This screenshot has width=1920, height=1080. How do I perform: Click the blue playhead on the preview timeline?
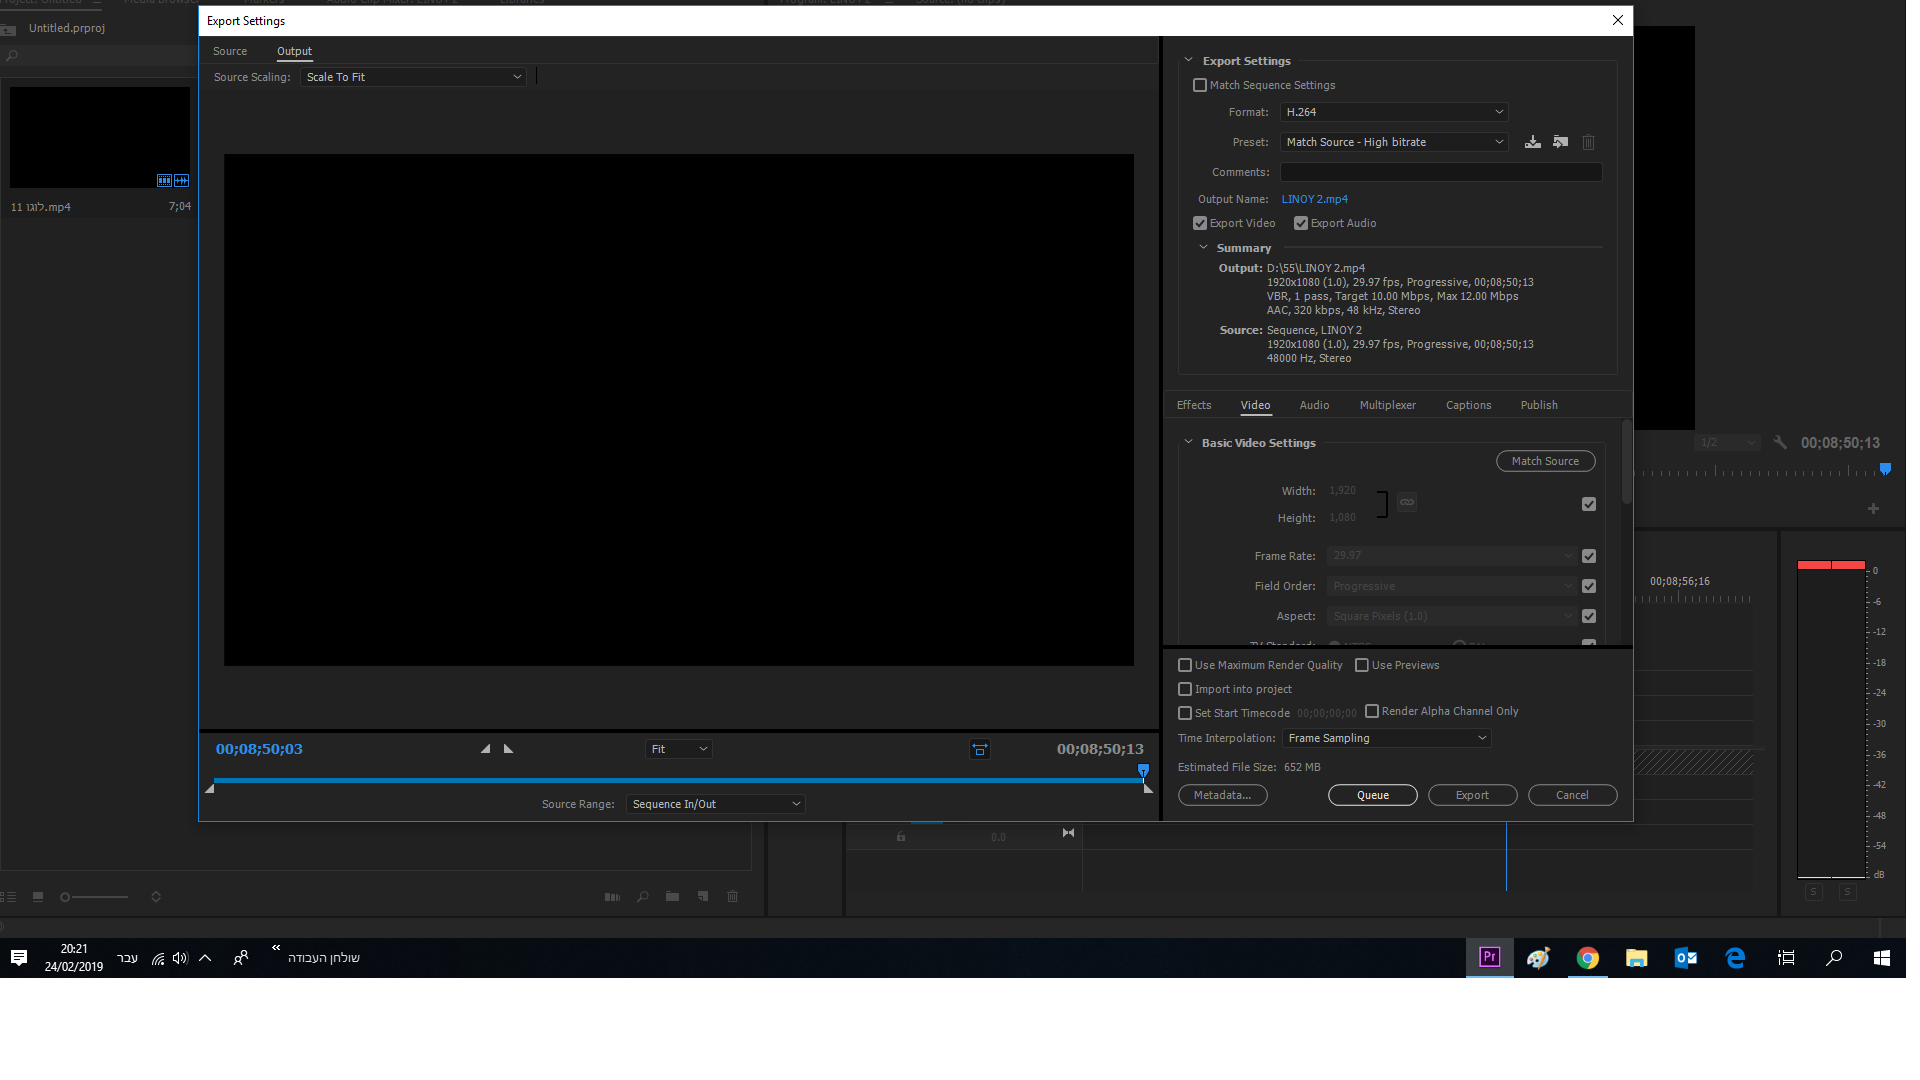coord(1143,770)
